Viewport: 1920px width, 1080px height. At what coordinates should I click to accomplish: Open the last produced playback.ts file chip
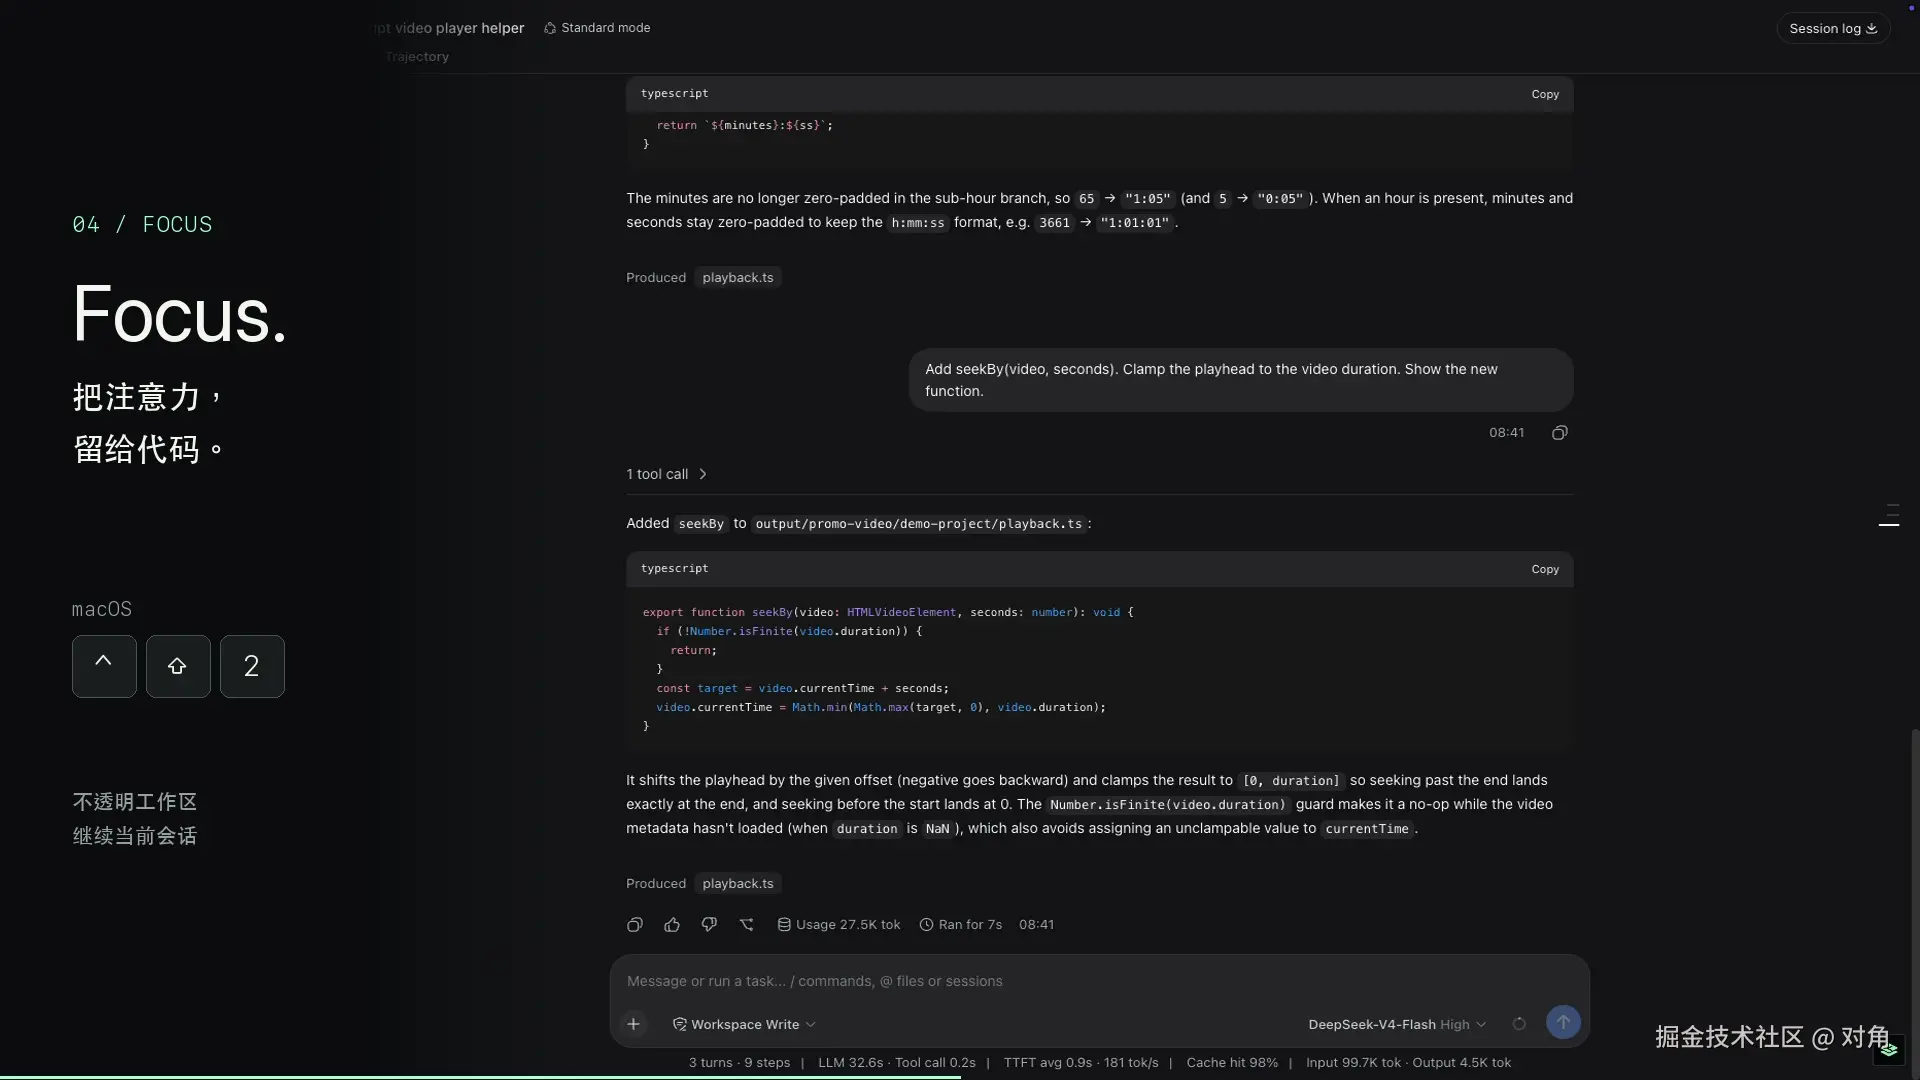(738, 884)
